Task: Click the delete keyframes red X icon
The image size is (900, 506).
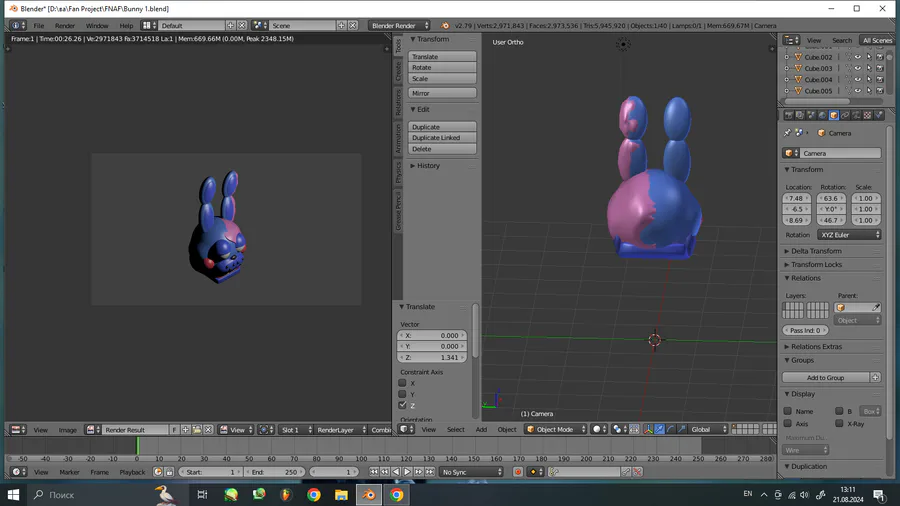Action: tap(637, 472)
